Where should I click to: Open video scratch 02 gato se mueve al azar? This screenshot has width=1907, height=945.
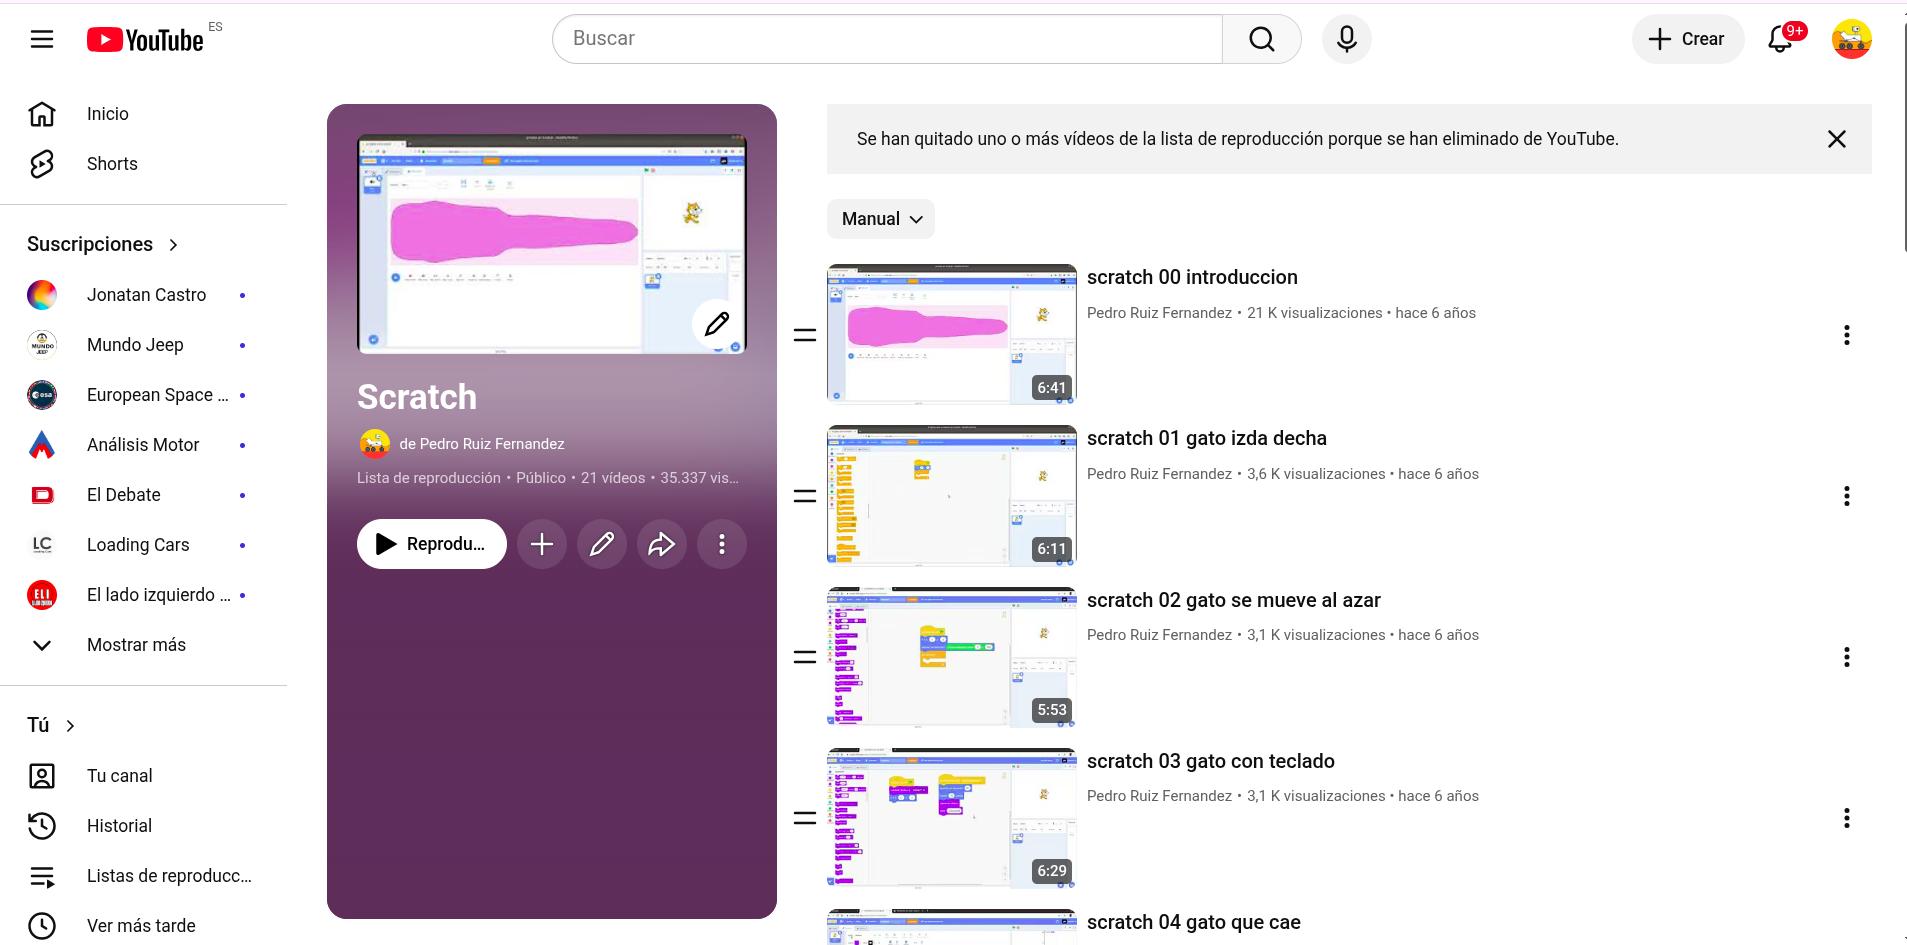coord(1234,600)
